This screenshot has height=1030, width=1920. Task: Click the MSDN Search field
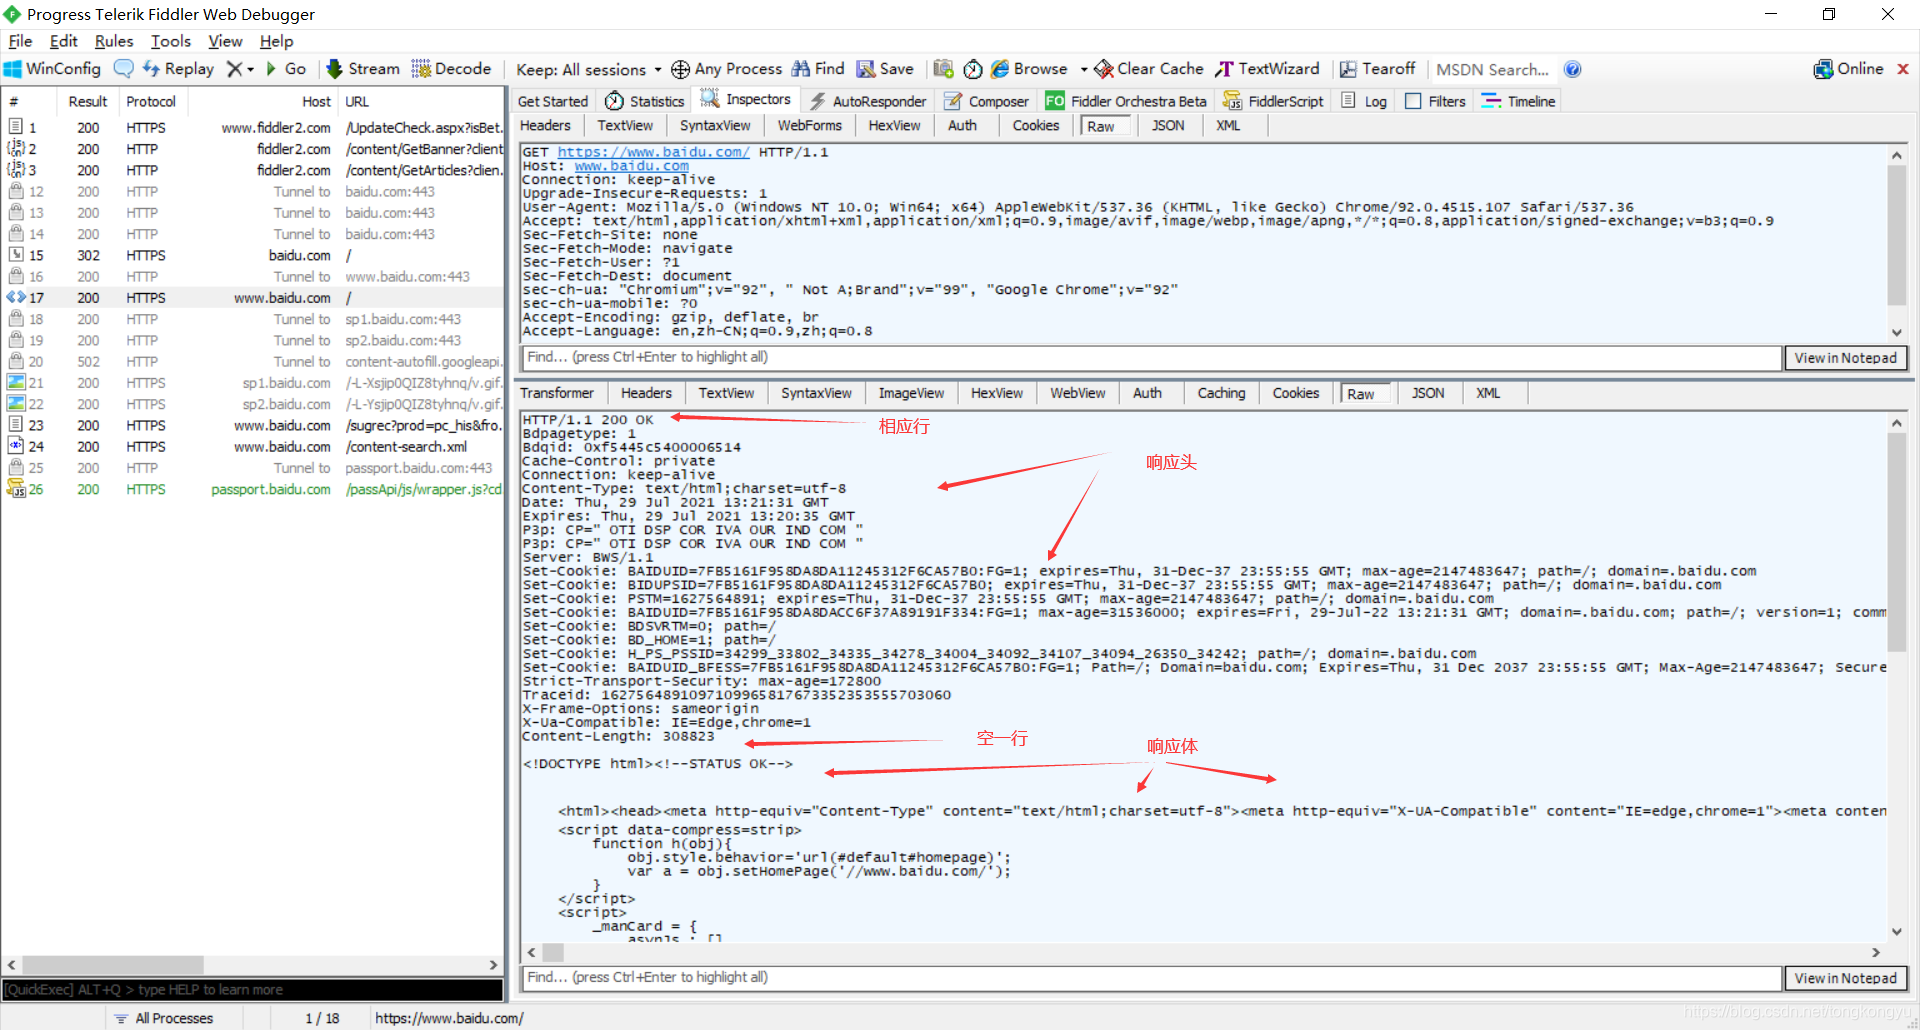point(1492,69)
